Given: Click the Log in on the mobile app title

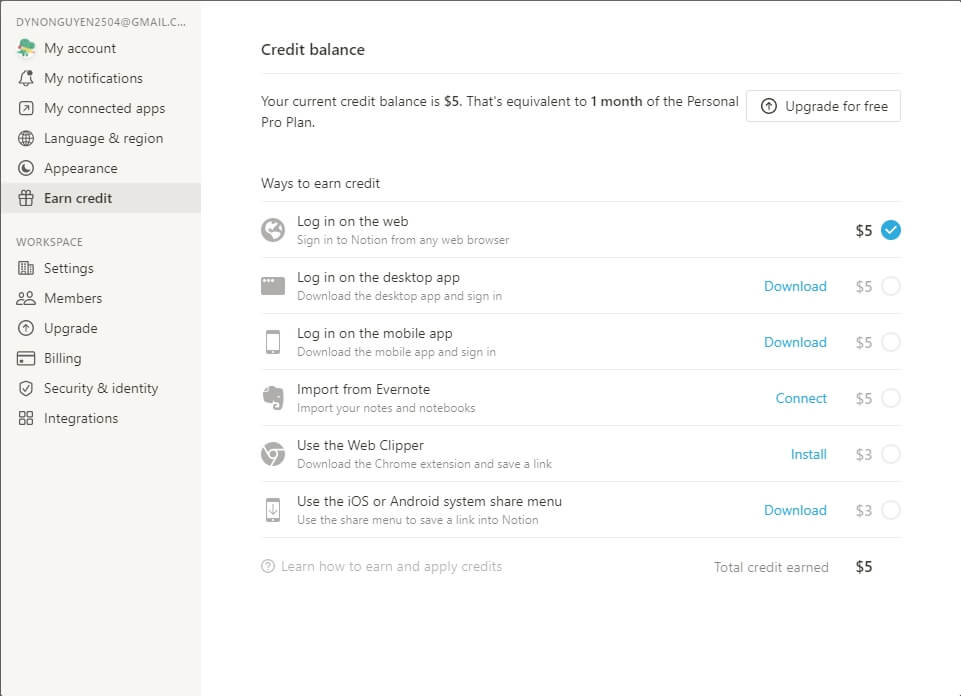Looking at the screenshot, I should pyautogui.click(x=374, y=333).
